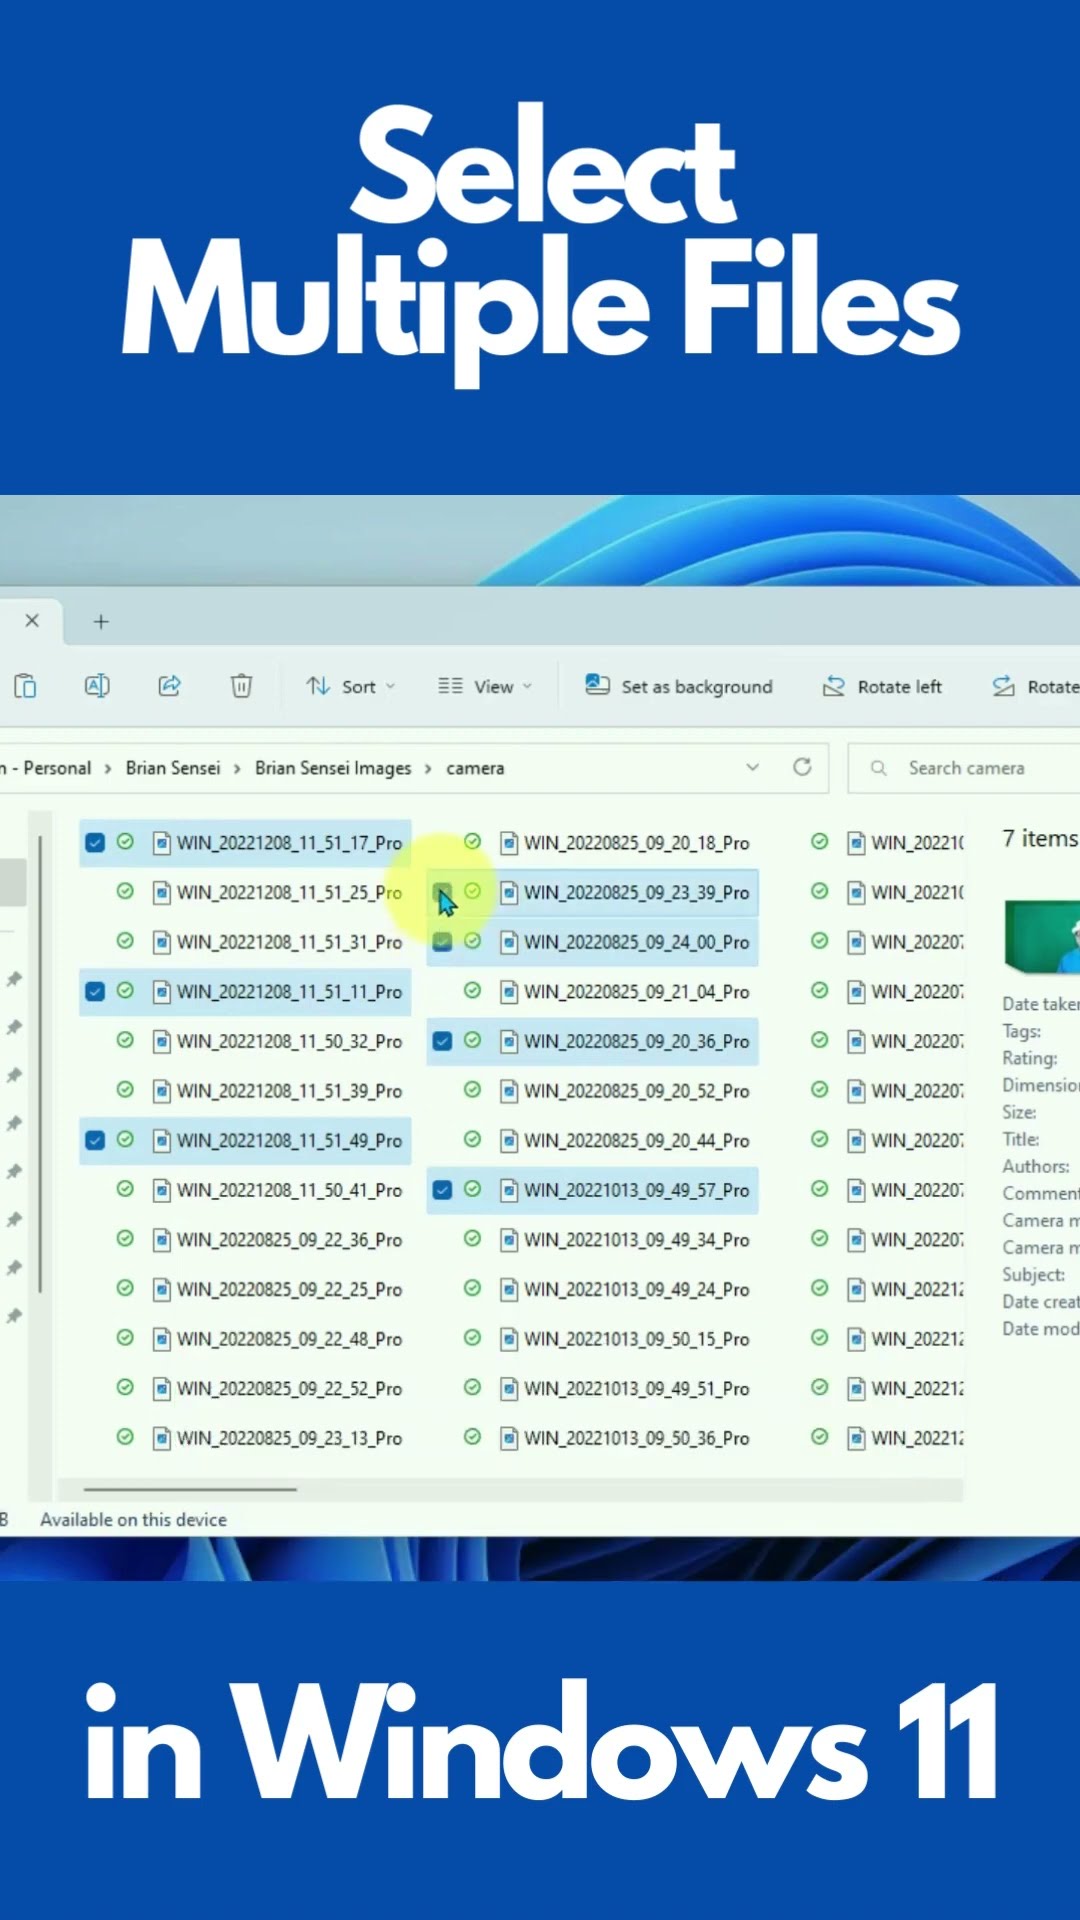The image size is (1080, 1920).
Task: Toggle checkbox for WIN_20220825_09_23_39_Pro
Action: [x=442, y=892]
